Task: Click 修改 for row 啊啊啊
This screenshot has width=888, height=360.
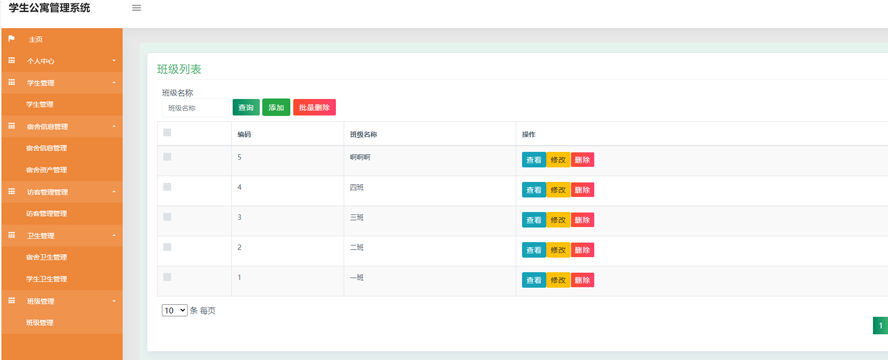Action: click(x=558, y=160)
